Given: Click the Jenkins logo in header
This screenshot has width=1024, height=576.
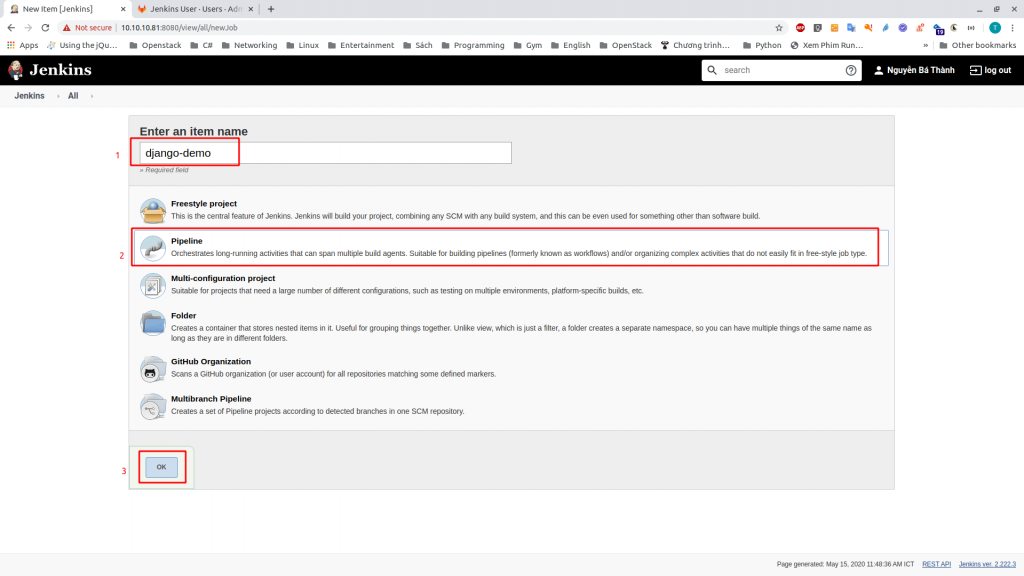Looking at the screenshot, I should pos(50,70).
